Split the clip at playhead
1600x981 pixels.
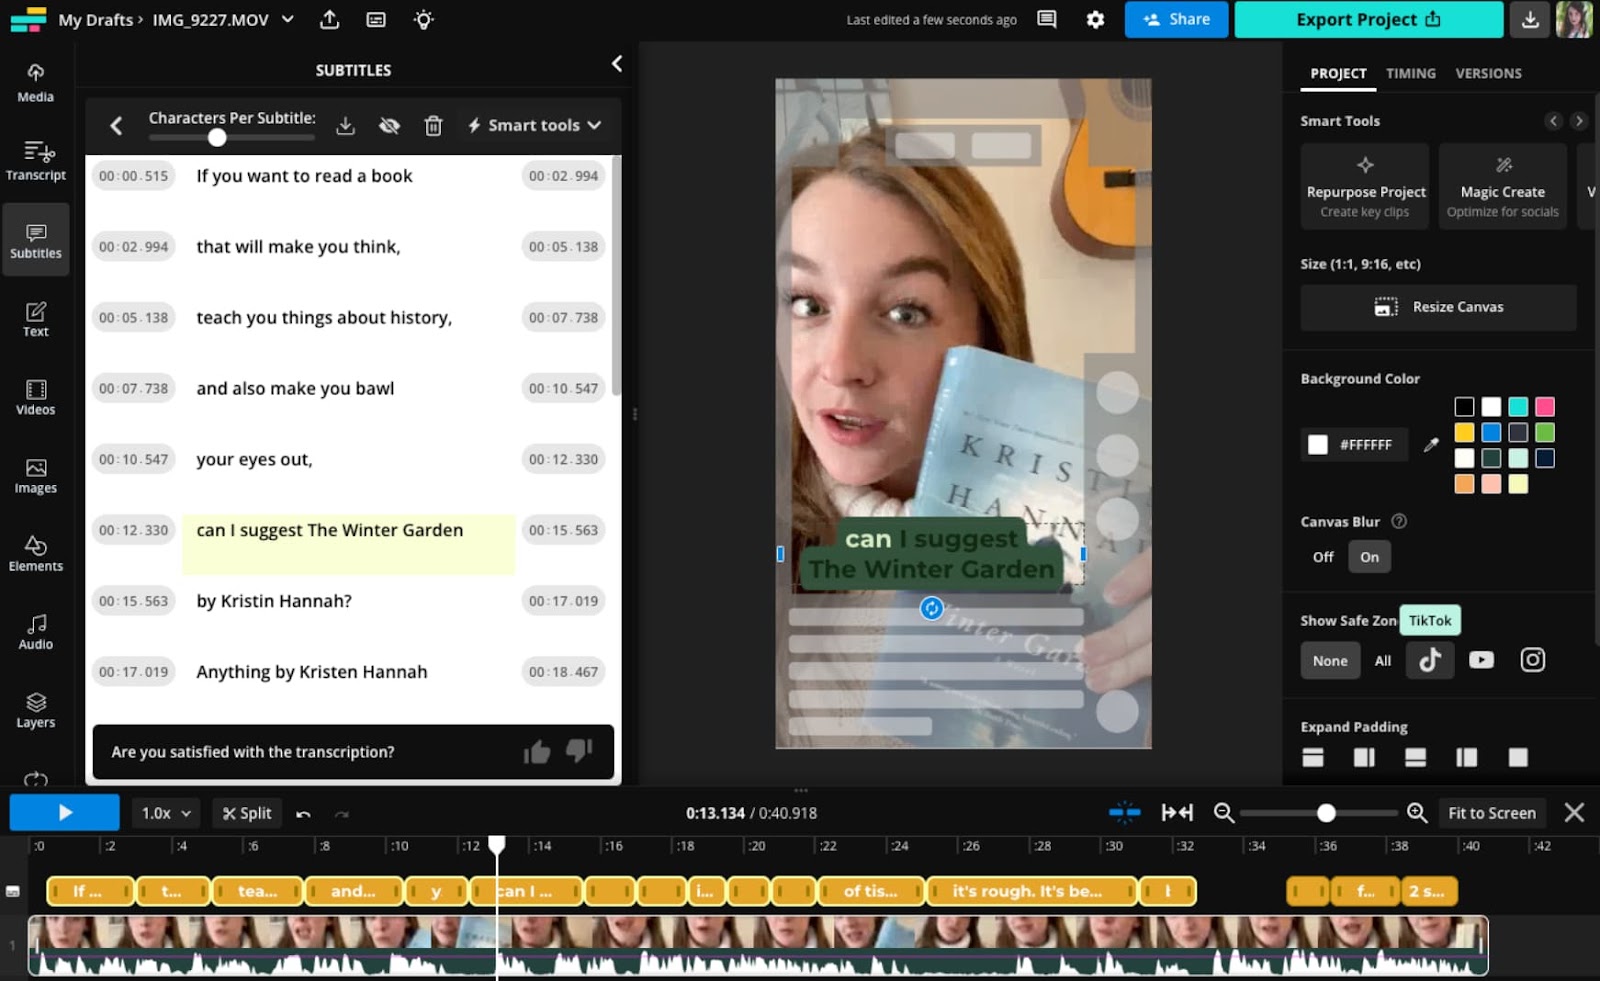pyautogui.click(x=247, y=813)
